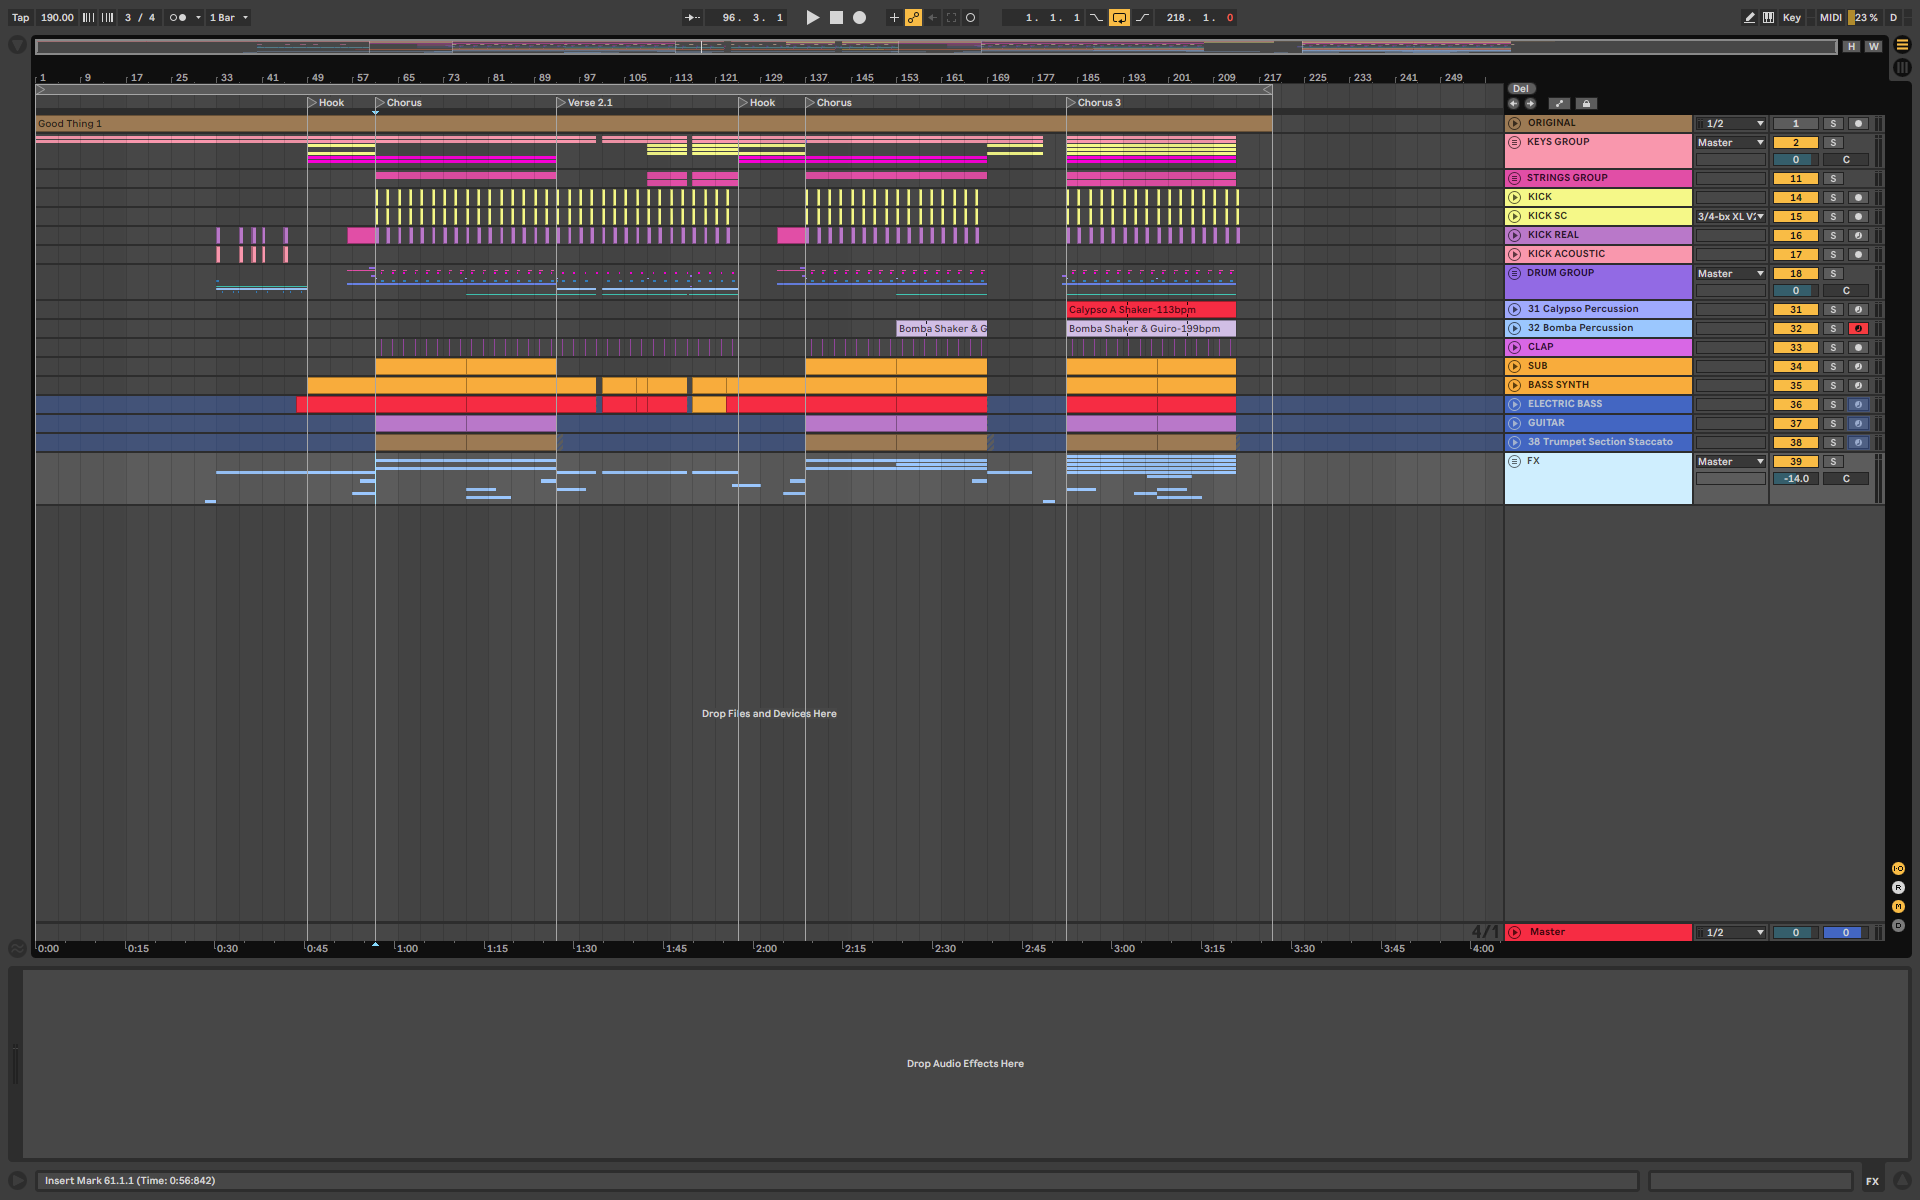The image size is (1920, 1200).
Task: Switch on Key Map Mode
Action: click(1791, 17)
